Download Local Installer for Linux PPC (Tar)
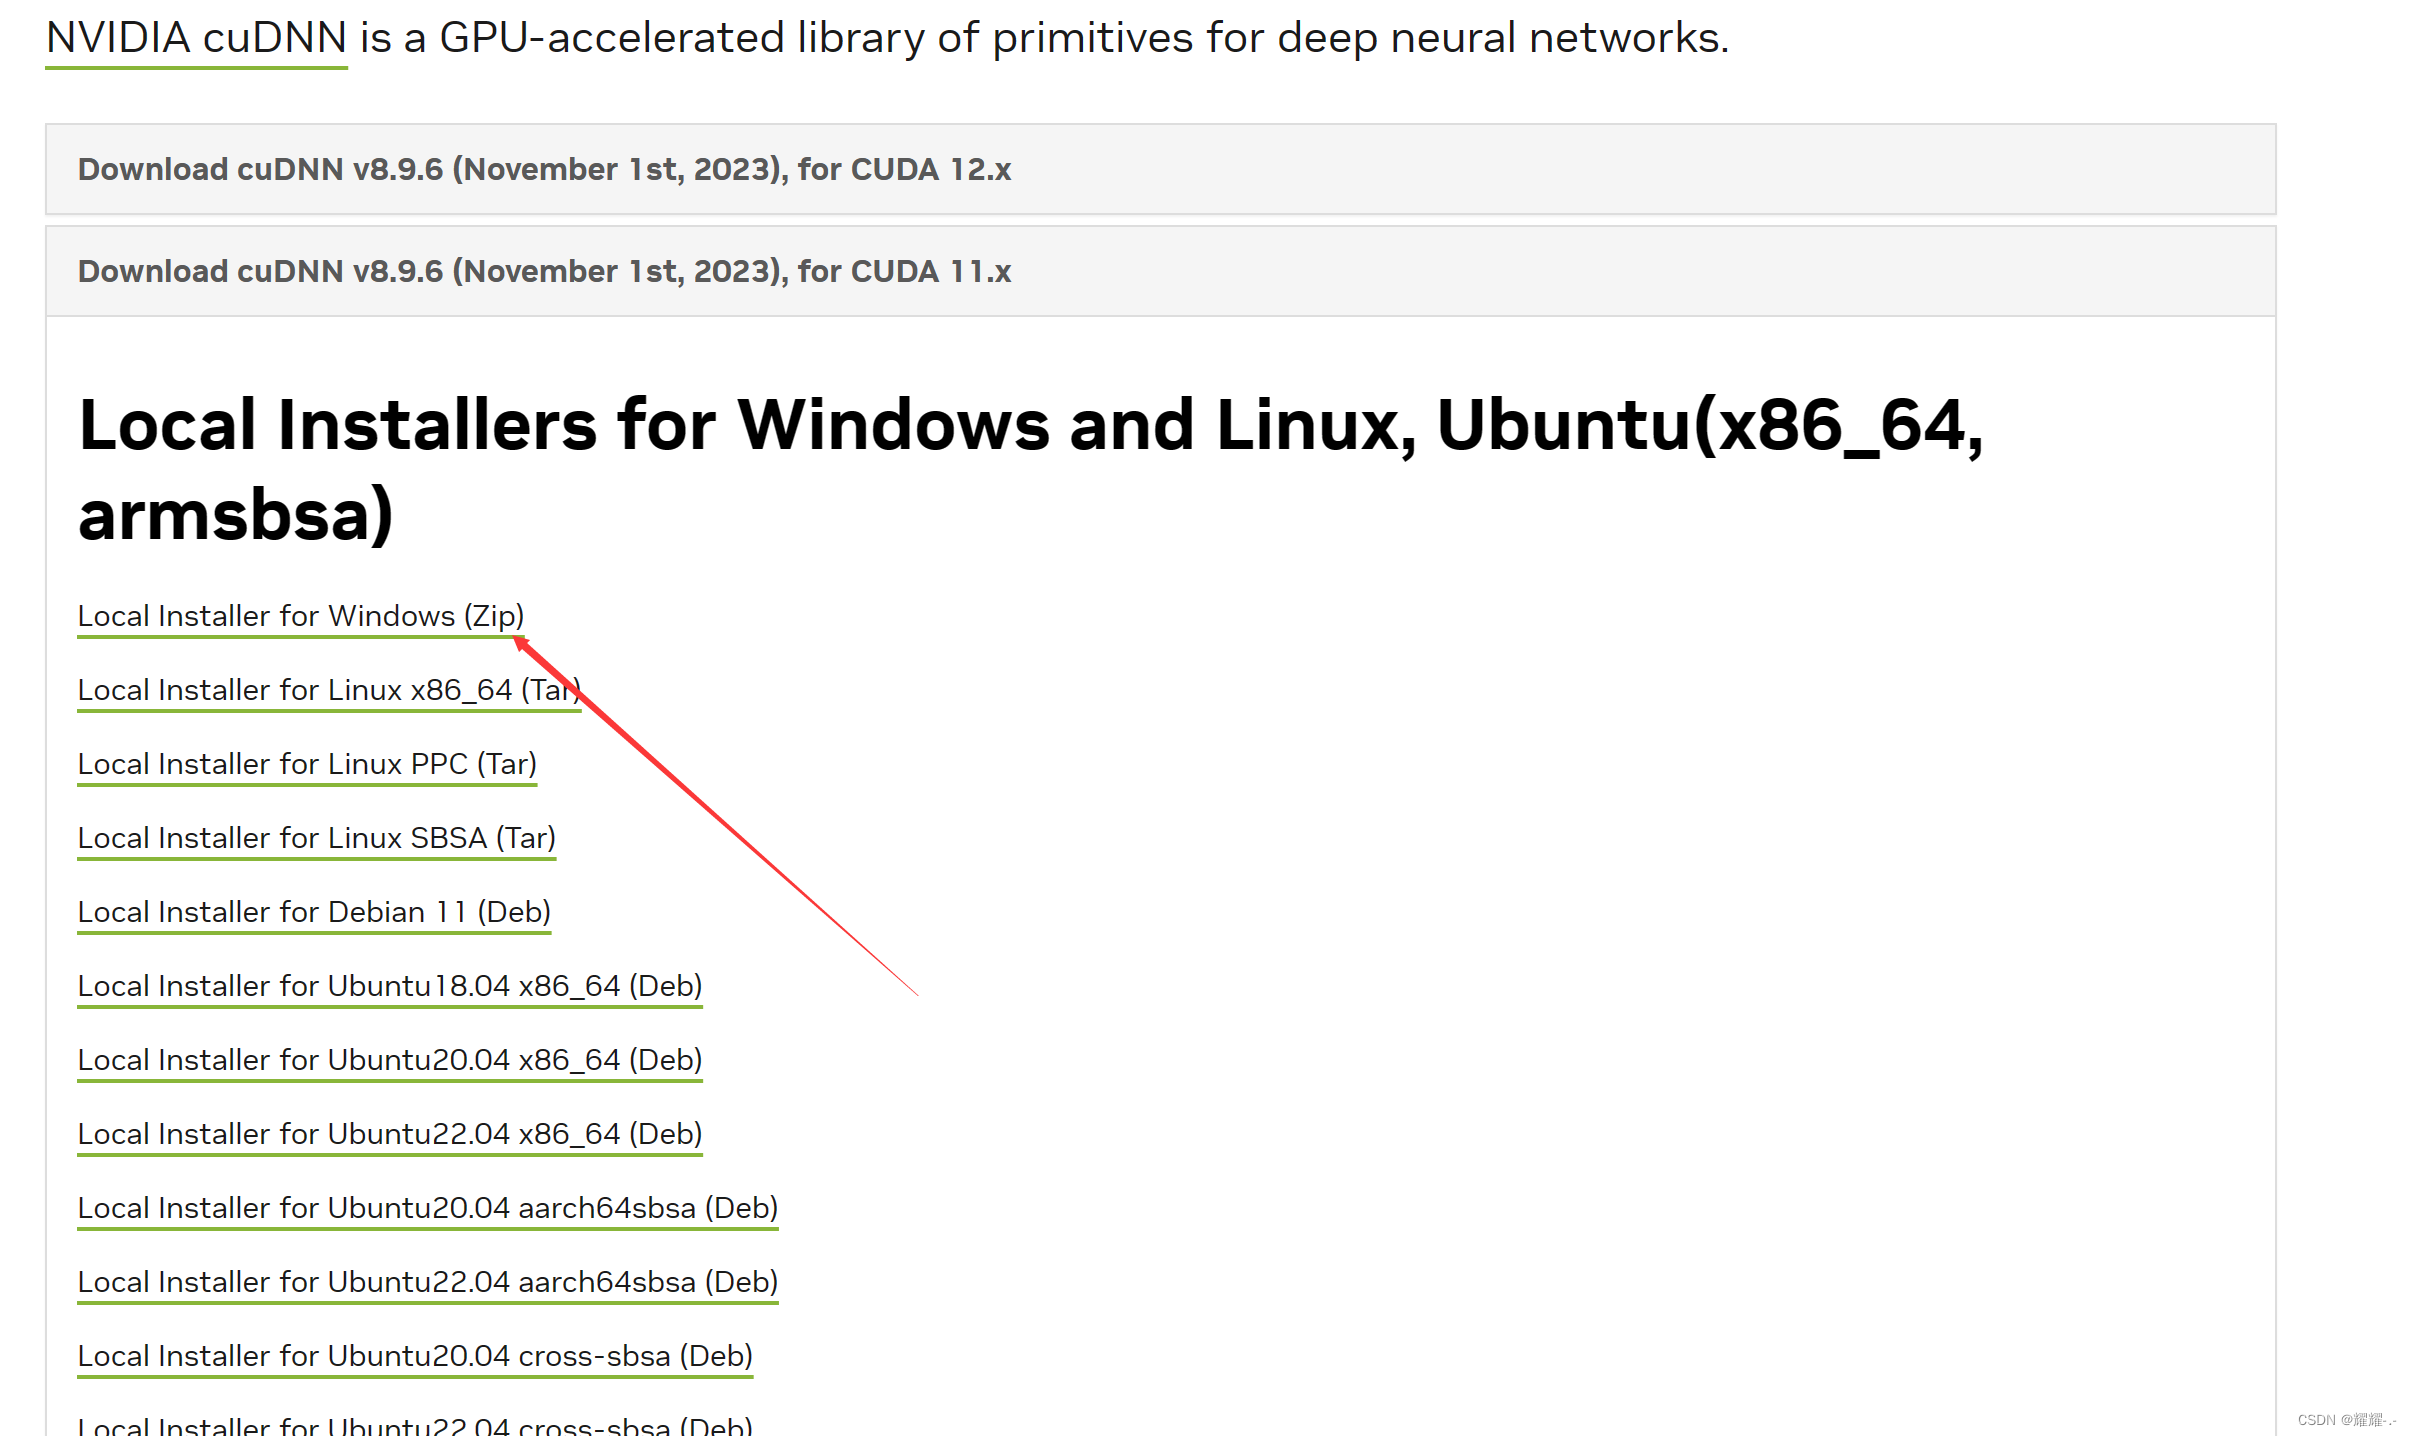Image resolution: width=2412 pixels, height=1436 pixels. [x=307, y=764]
